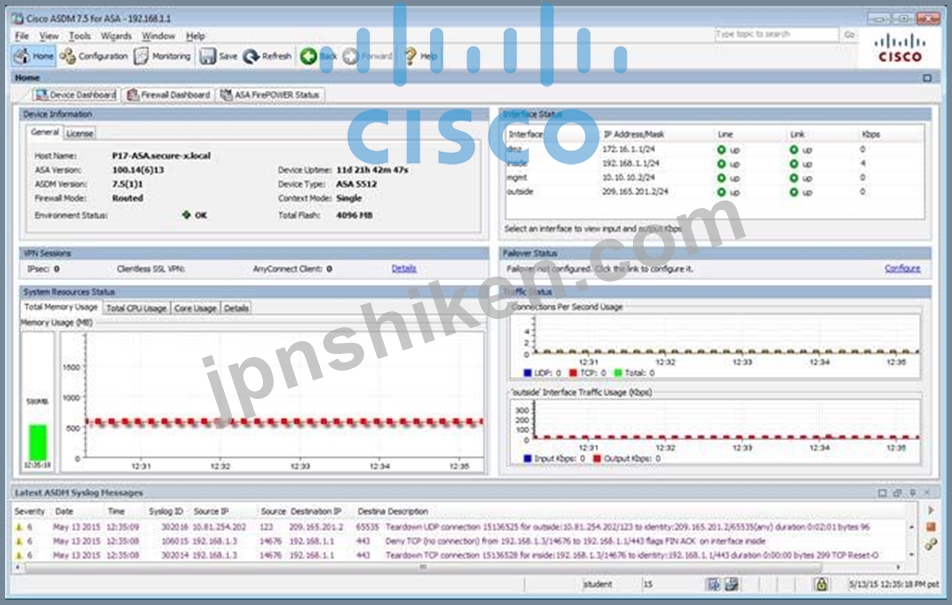
Task: Open the Wizards menu
Action: click(x=116, y=36)
